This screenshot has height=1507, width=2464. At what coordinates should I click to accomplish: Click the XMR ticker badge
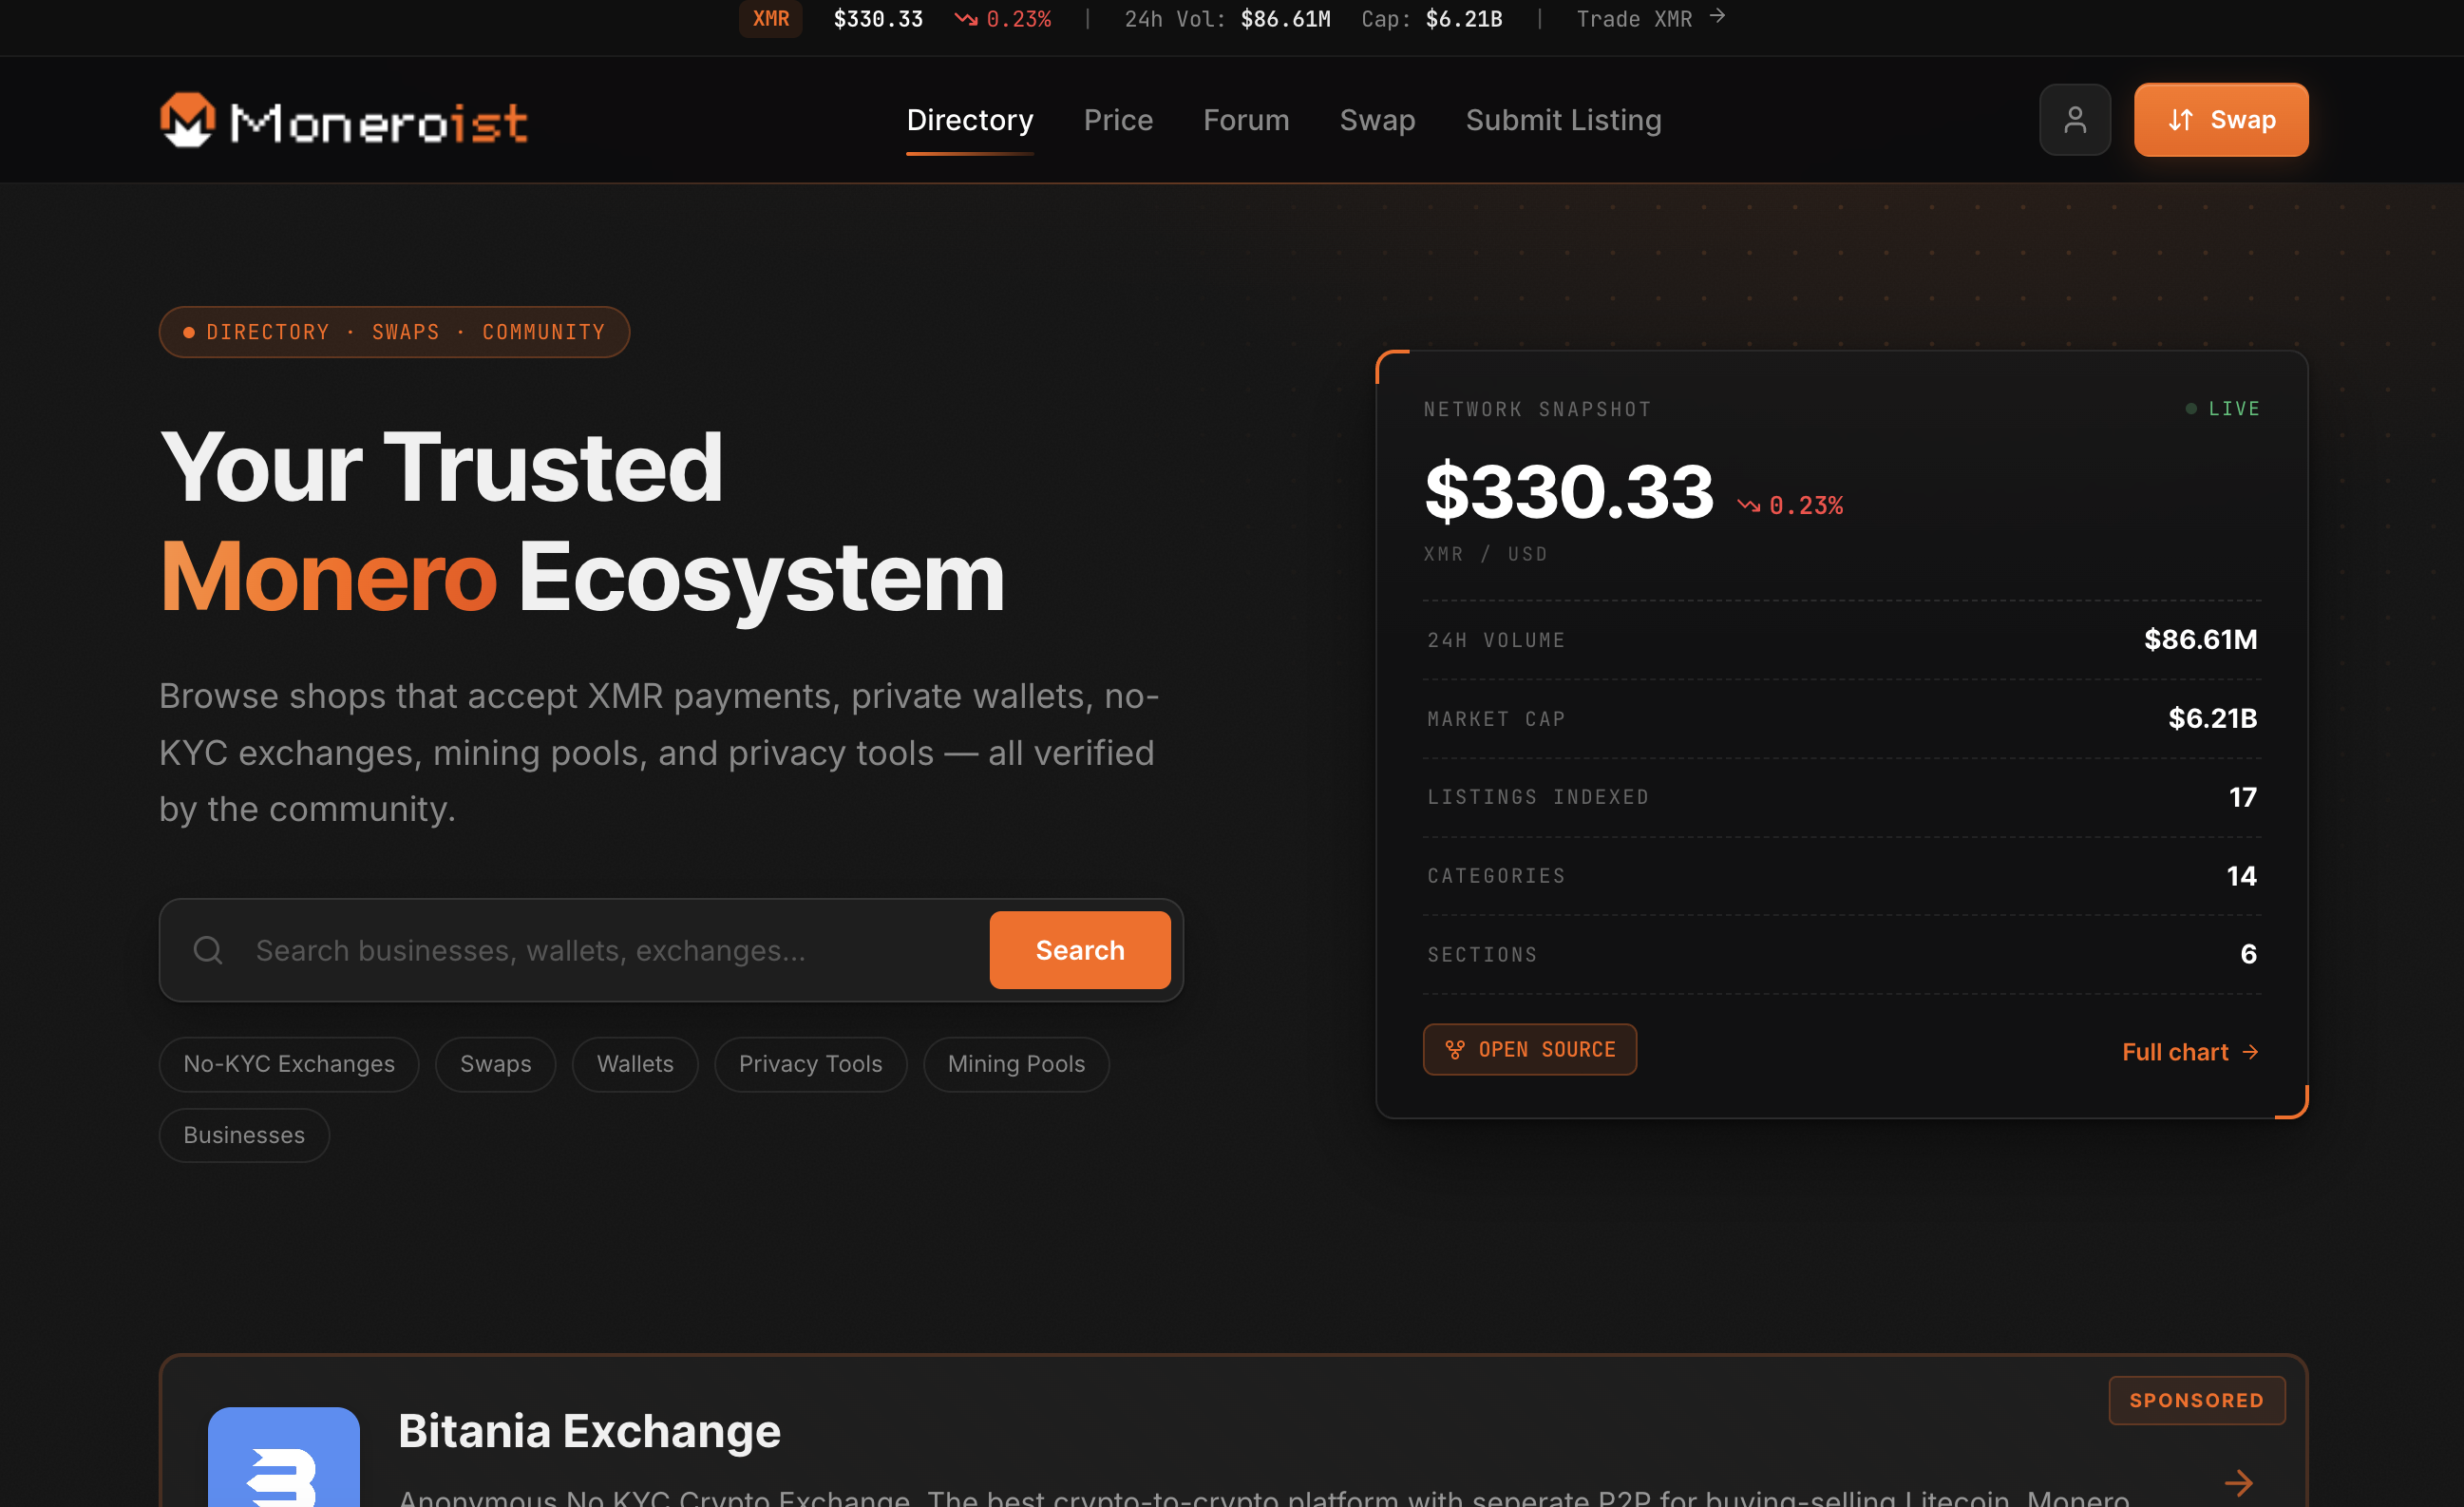pyautogui.click(x=771, y=18)
